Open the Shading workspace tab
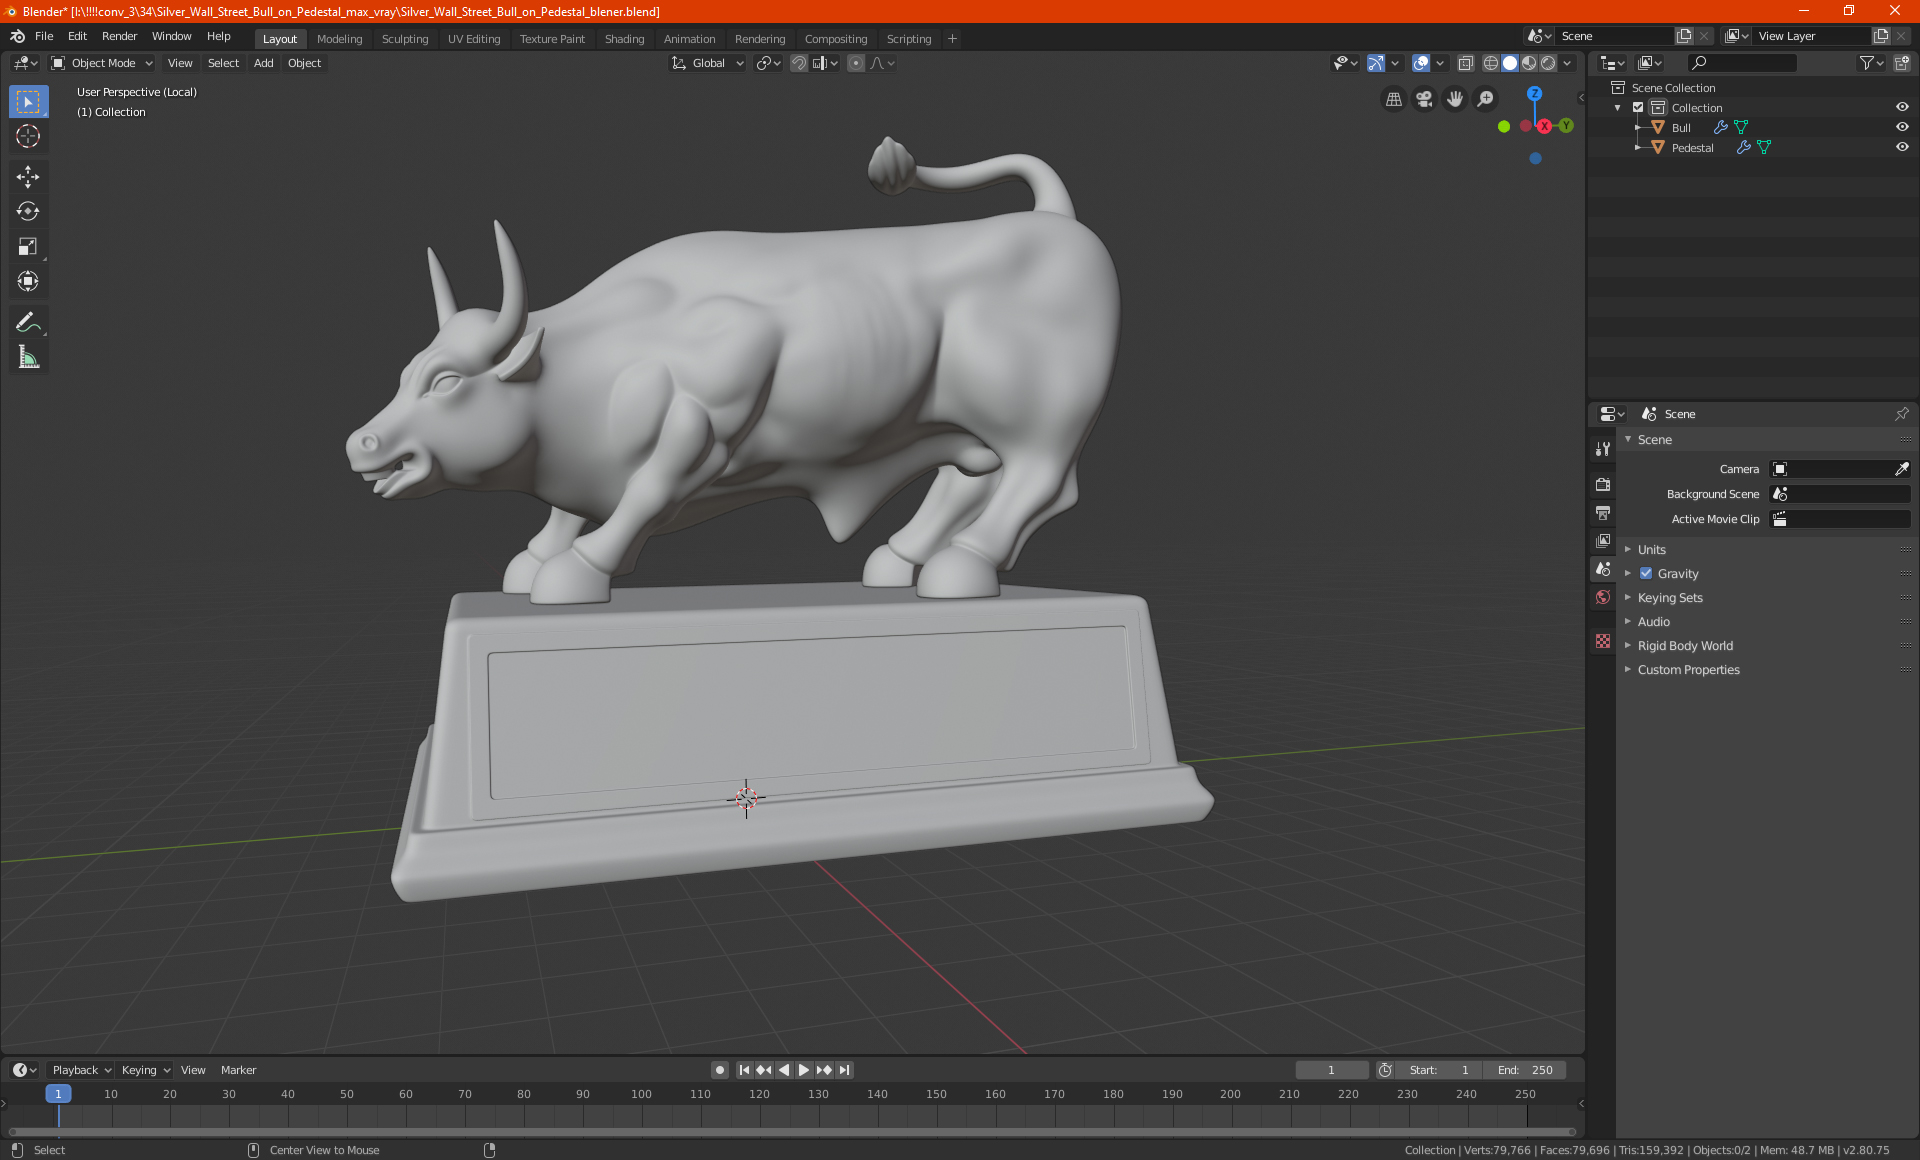Image resolution: width=1920 pixels, height=1160 pixels. [624, 39]
